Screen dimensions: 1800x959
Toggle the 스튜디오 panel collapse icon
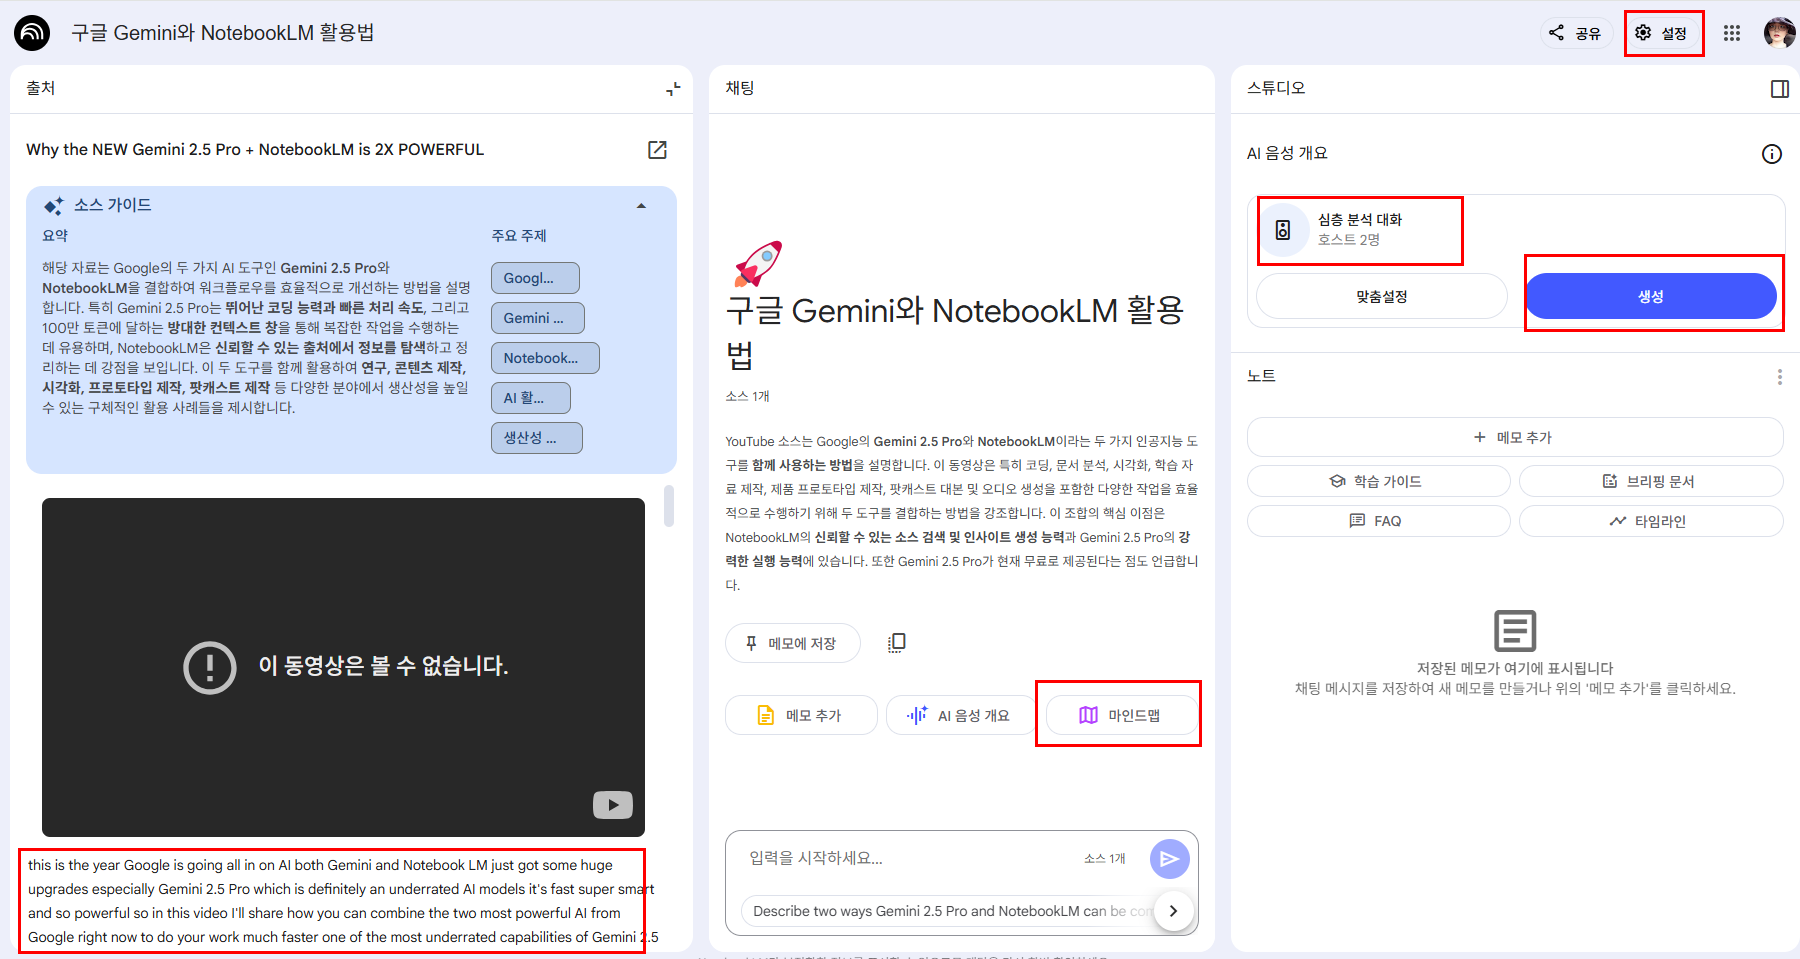(1780, 89)
